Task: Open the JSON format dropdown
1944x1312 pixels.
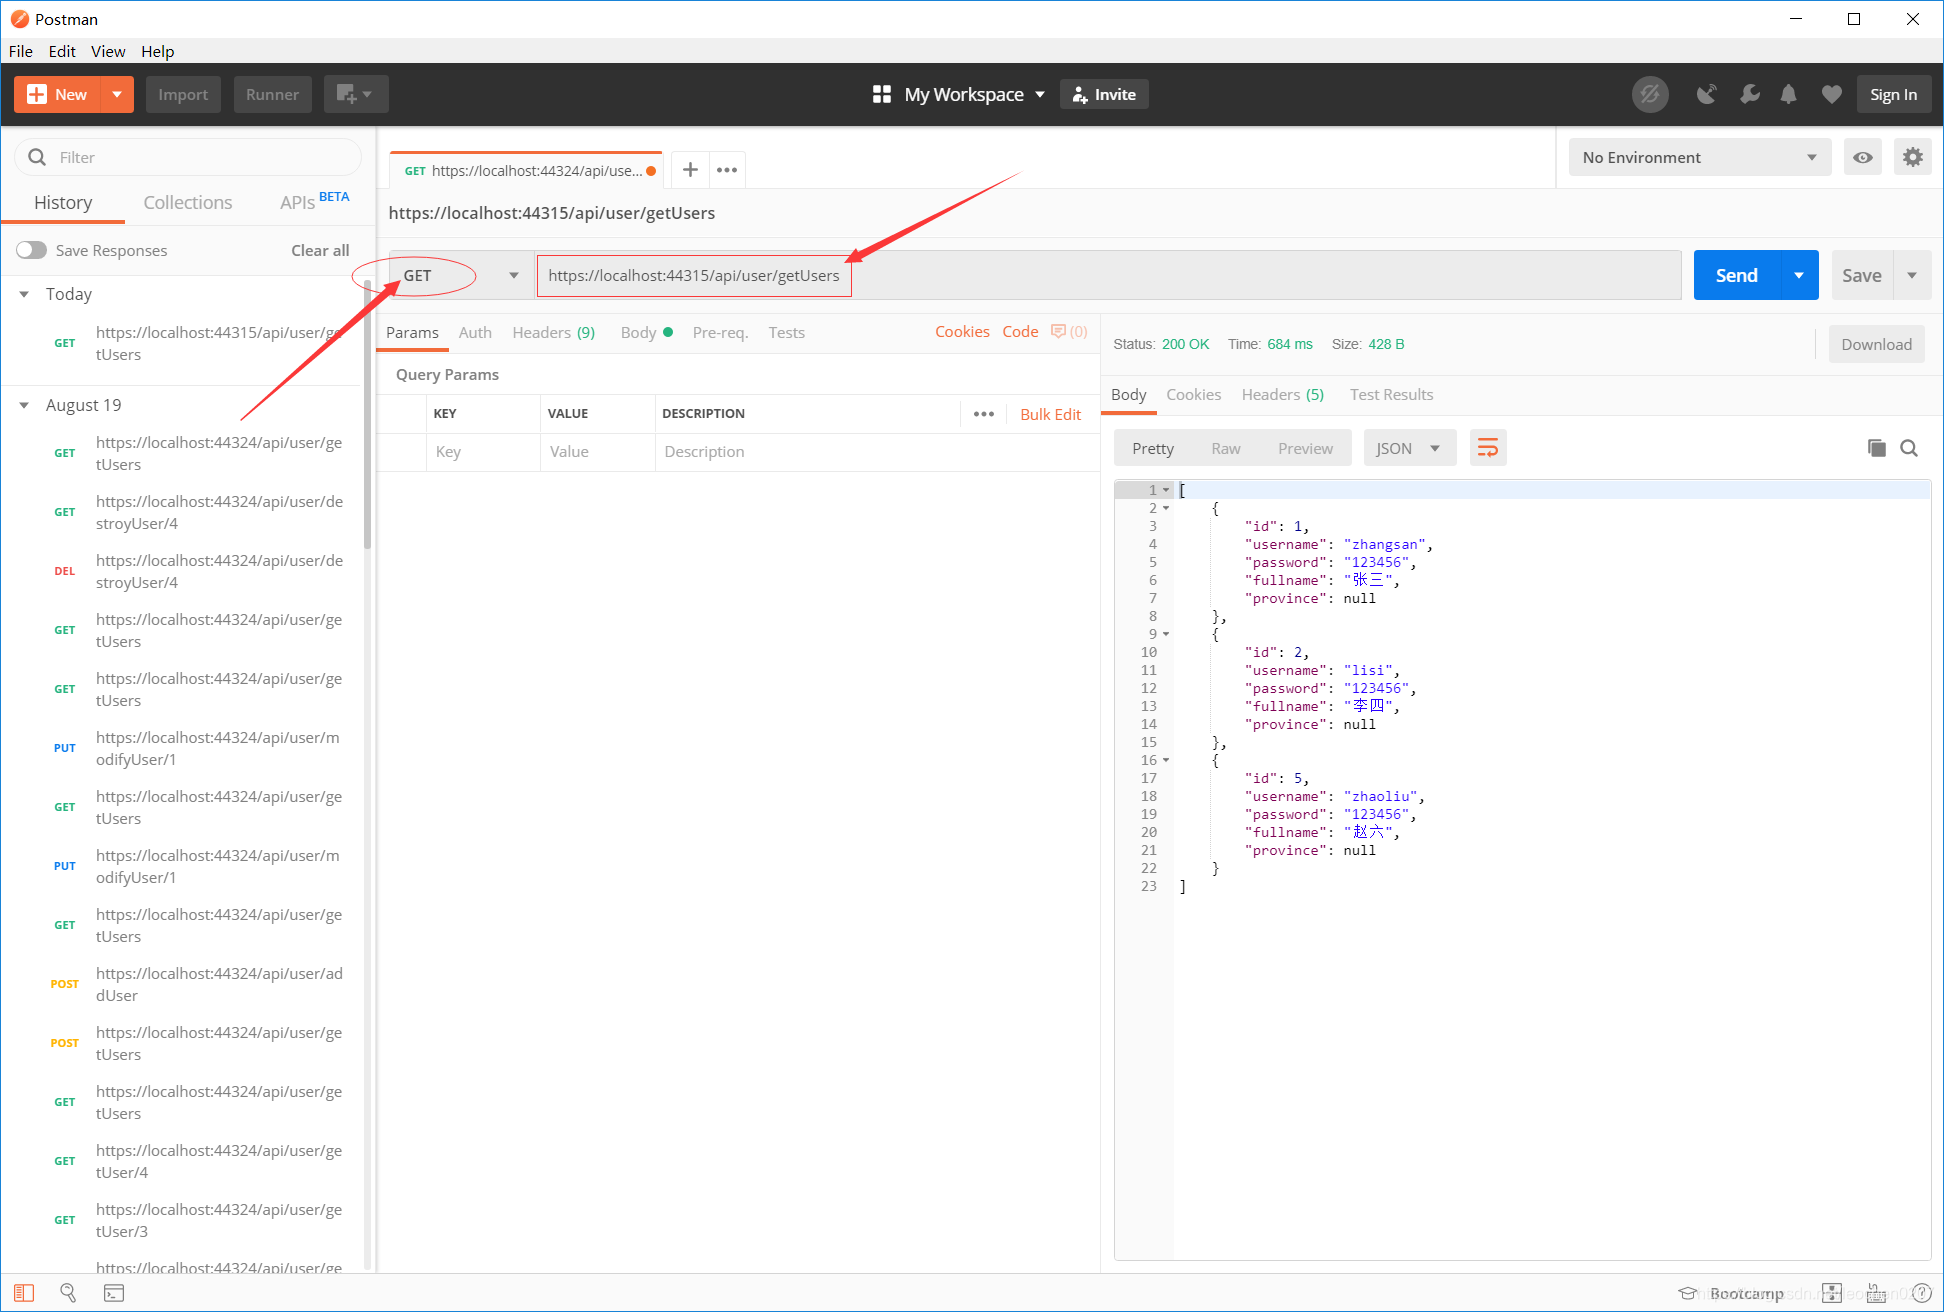Action: click(1408, 448)
